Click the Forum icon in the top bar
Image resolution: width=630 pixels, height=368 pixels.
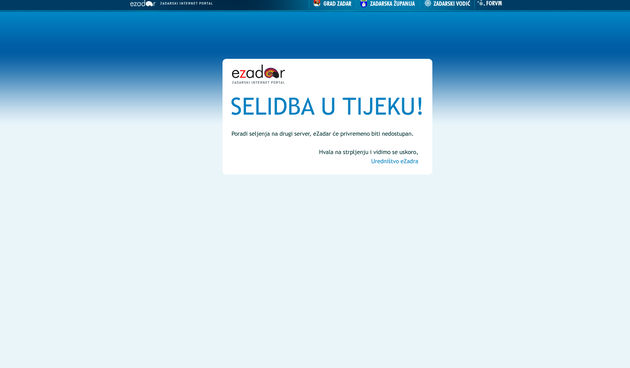tap(481, 3)
